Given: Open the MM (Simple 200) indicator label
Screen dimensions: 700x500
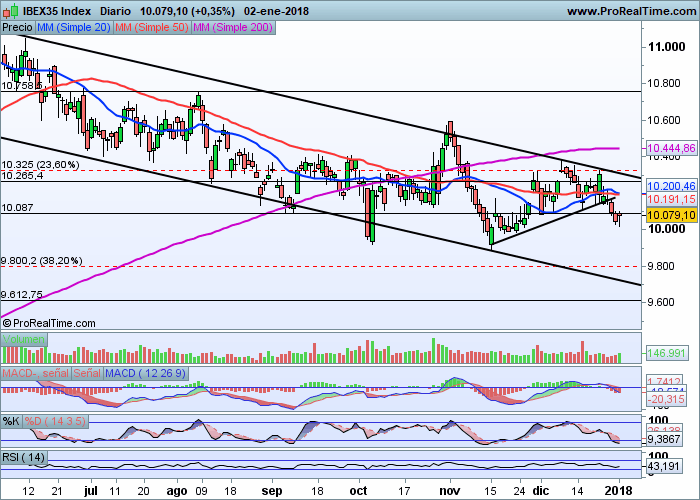Looking at the screenshot, I should pyautogui.click(x=233, y=28).
